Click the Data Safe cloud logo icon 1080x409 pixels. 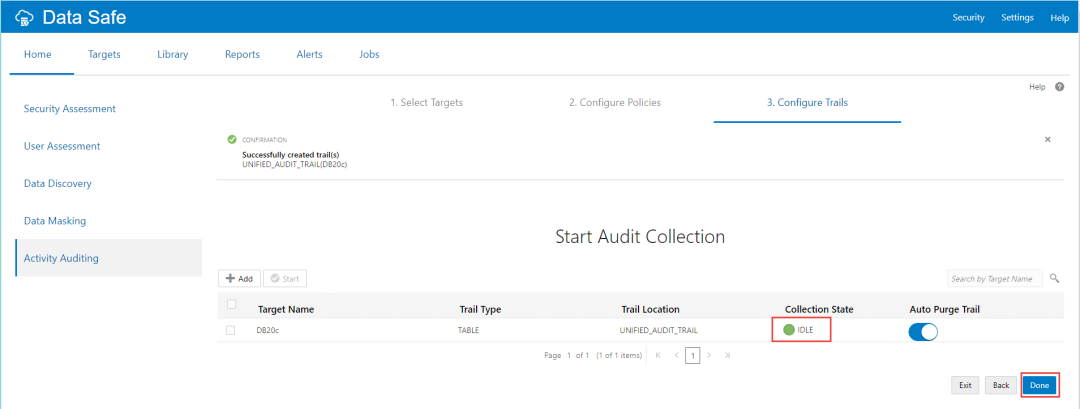24,17
